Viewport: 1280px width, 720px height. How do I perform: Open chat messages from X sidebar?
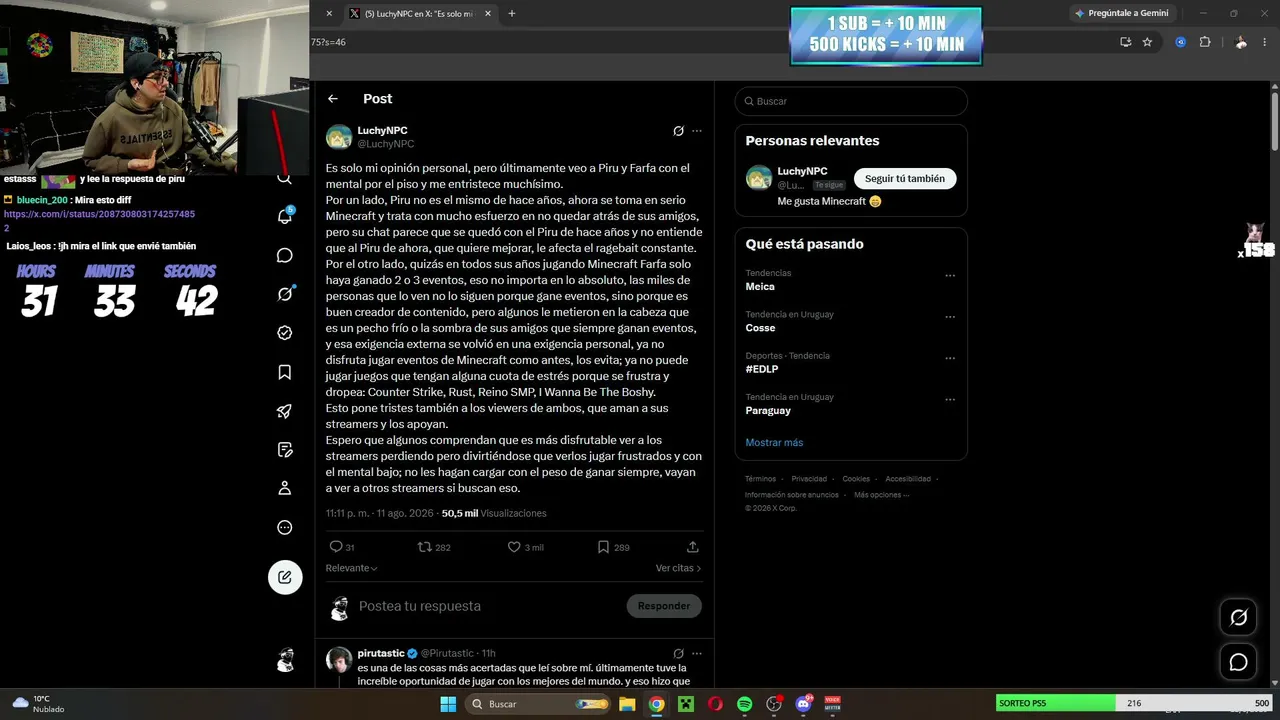pyautogui.click(x=285, y=255)
